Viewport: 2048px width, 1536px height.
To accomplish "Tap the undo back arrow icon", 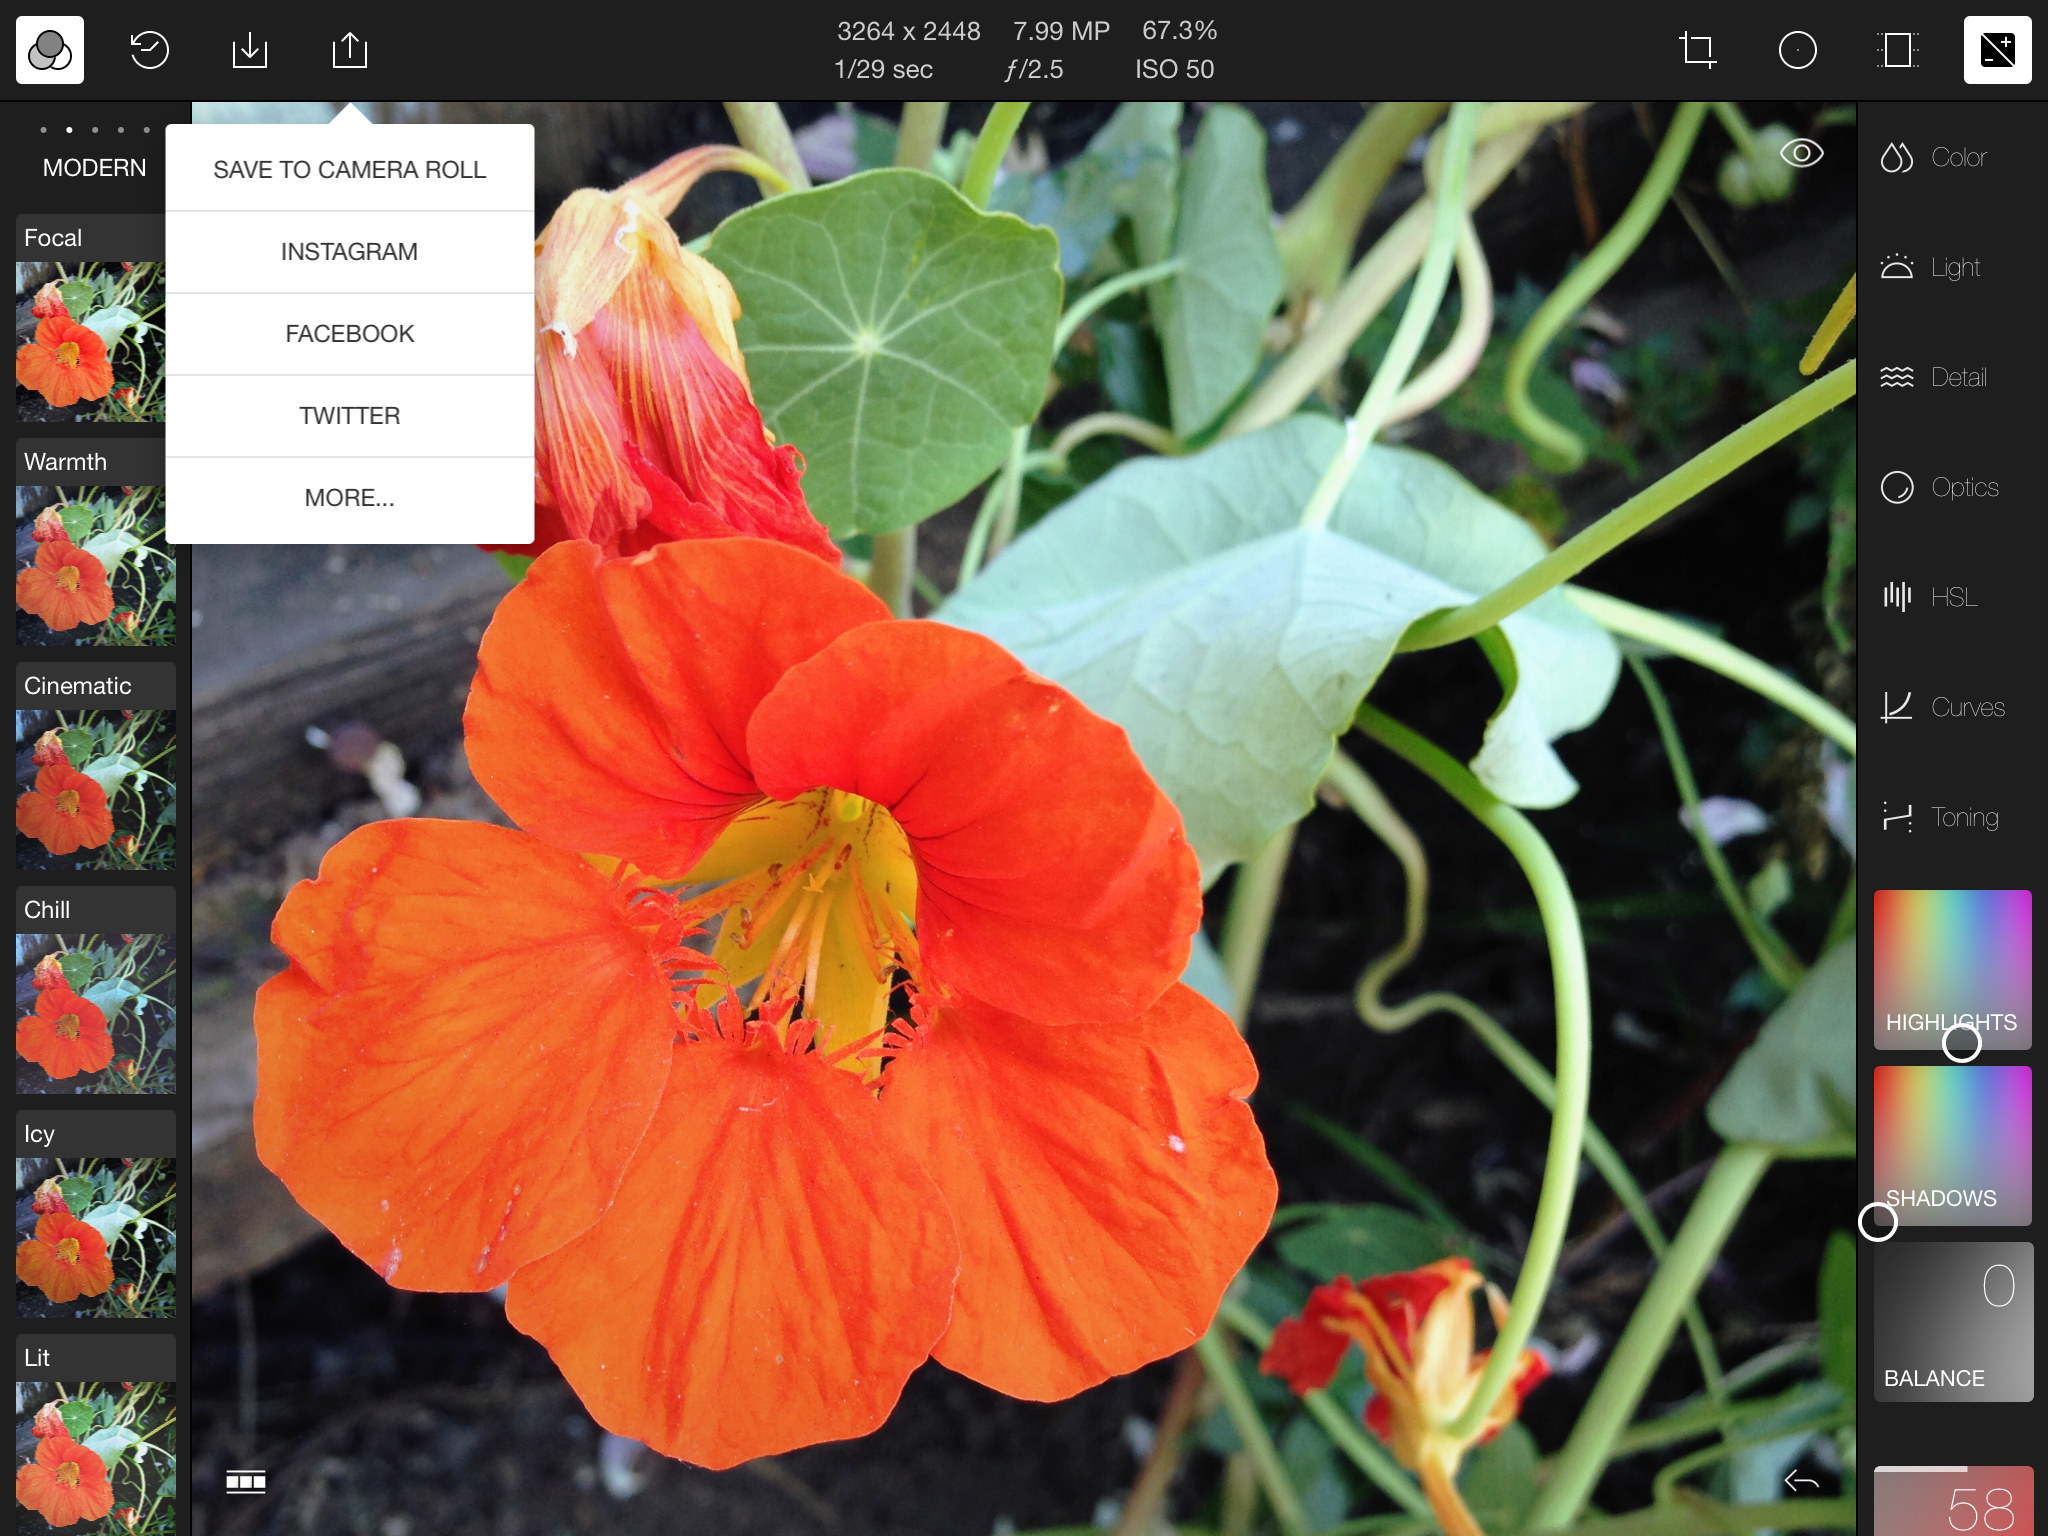I will click(x=1802, y=1481).
